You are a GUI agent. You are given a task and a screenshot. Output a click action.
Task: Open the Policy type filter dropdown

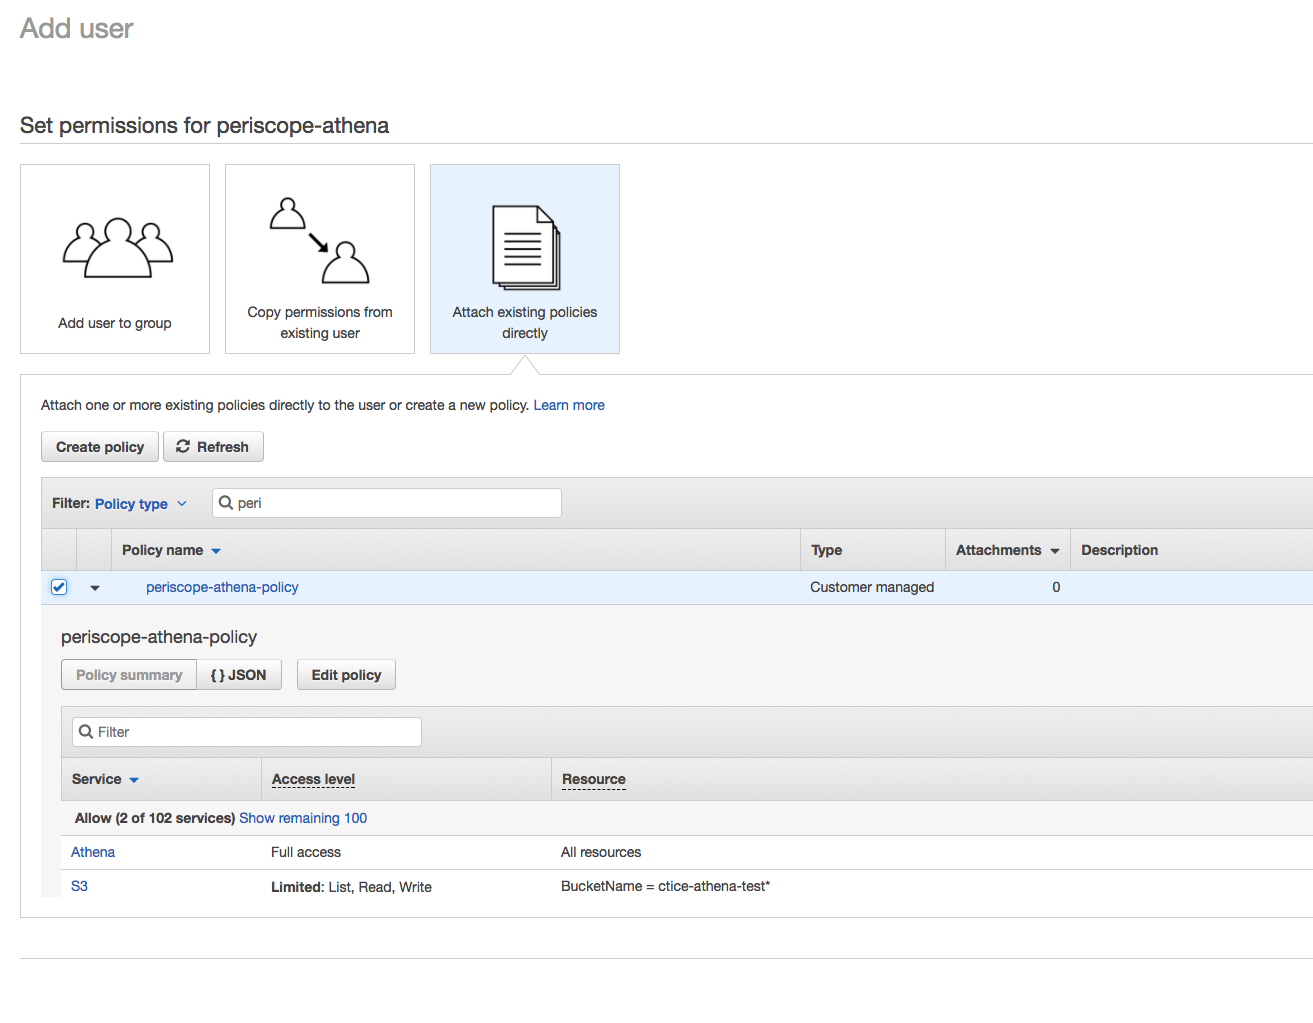[x=140, y=504]
